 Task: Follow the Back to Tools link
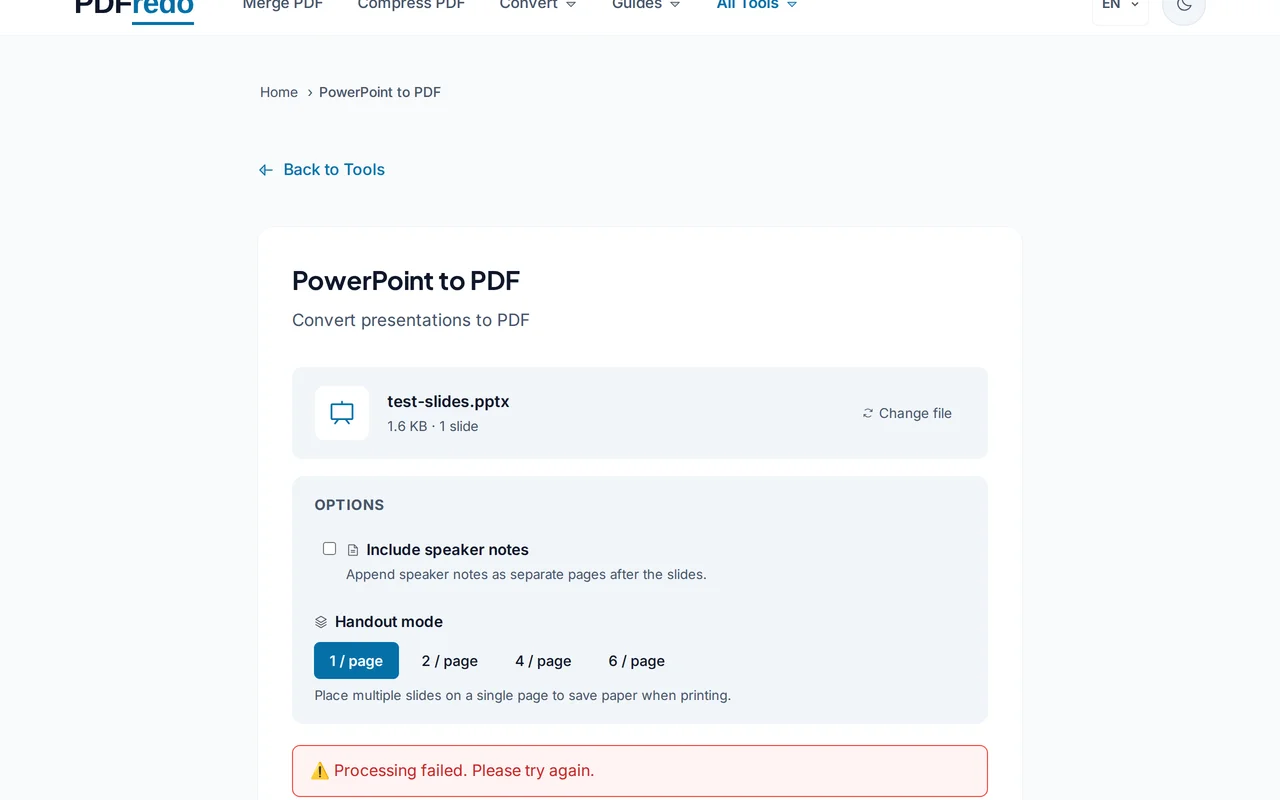[x=333, y=169]
